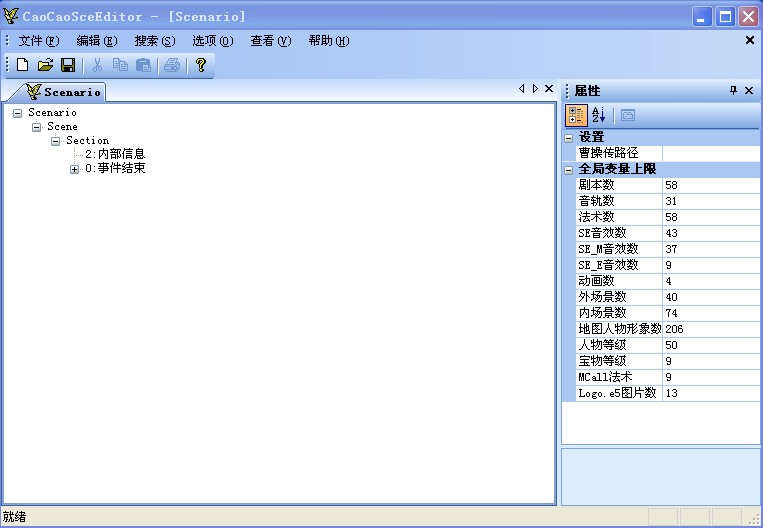763x528 pixels.
Task: Collapse the 设置 property category
Action: [x=568, y=138]
